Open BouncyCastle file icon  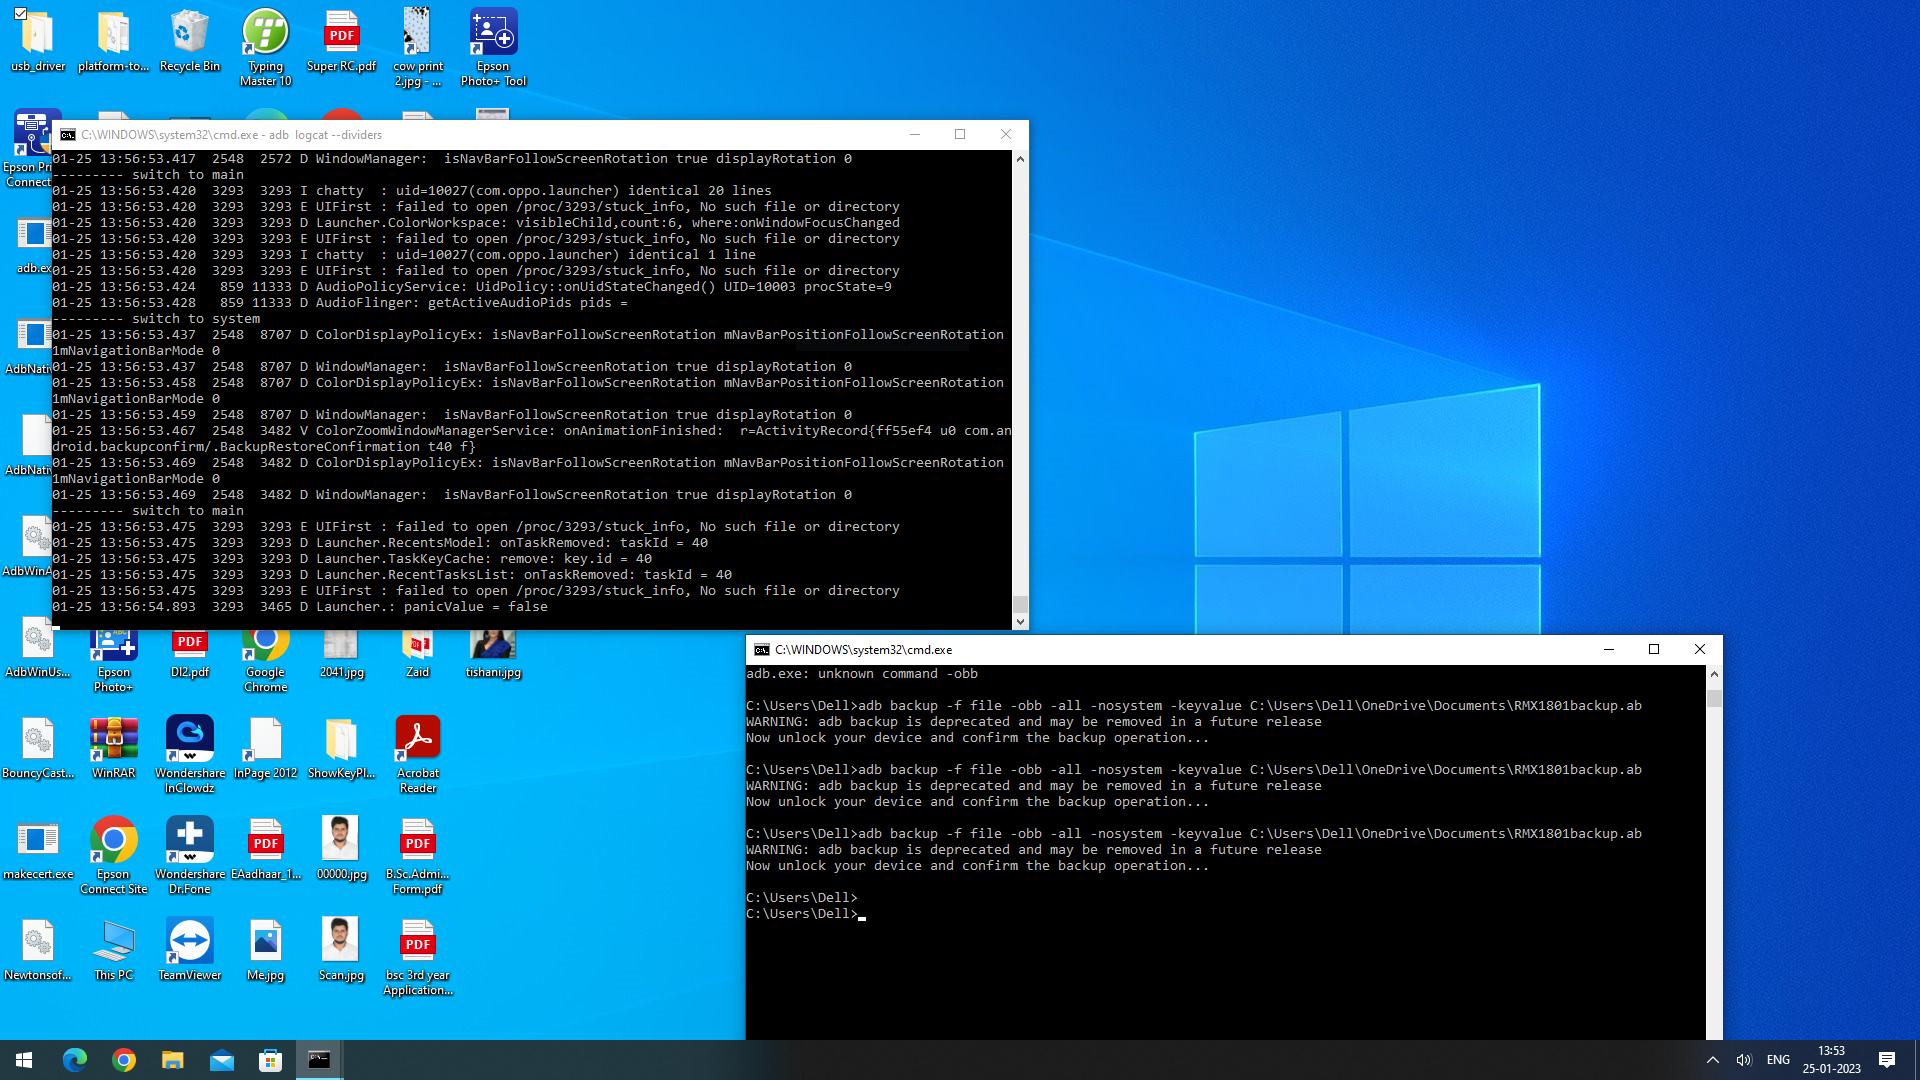pyautogui.click(x=38, y=748)
